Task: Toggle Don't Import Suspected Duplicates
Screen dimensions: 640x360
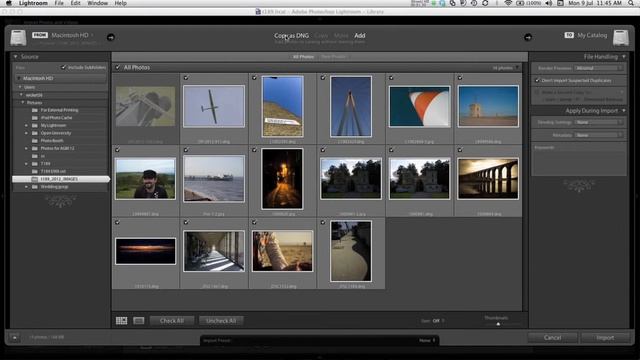Action: pyautogui.click(x=537, y=80)
